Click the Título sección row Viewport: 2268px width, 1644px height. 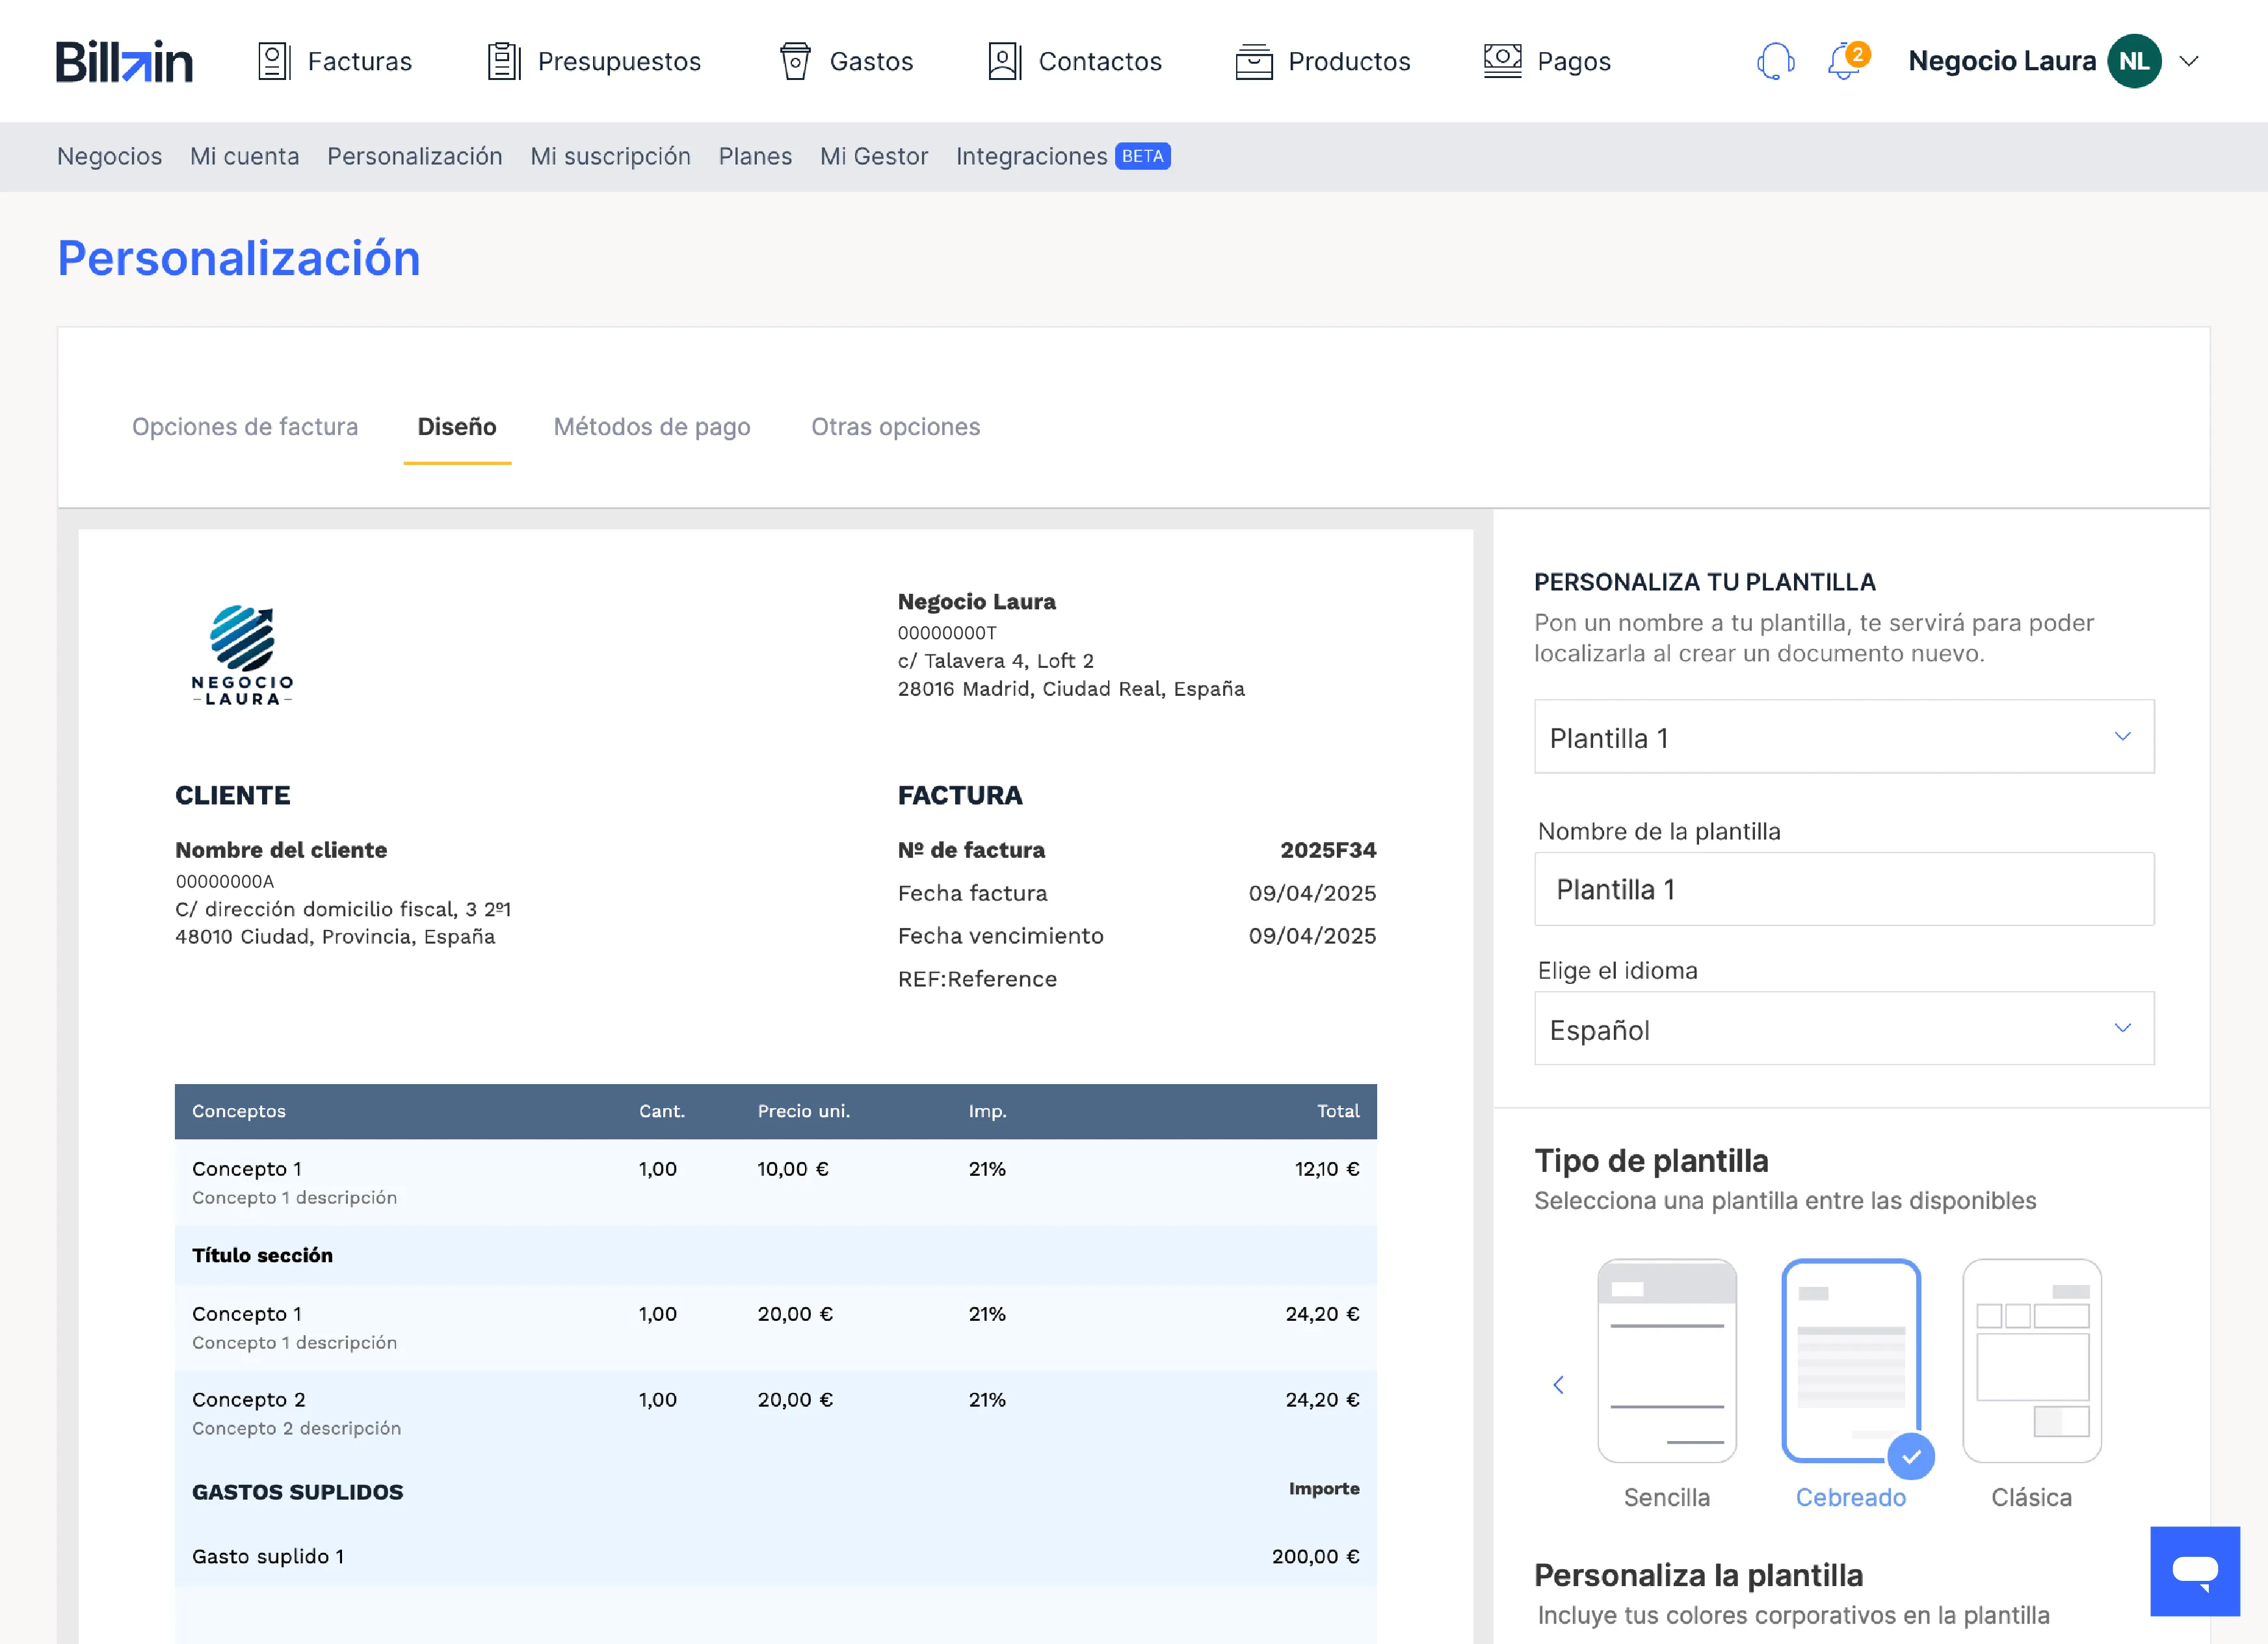click(776, 1255)
